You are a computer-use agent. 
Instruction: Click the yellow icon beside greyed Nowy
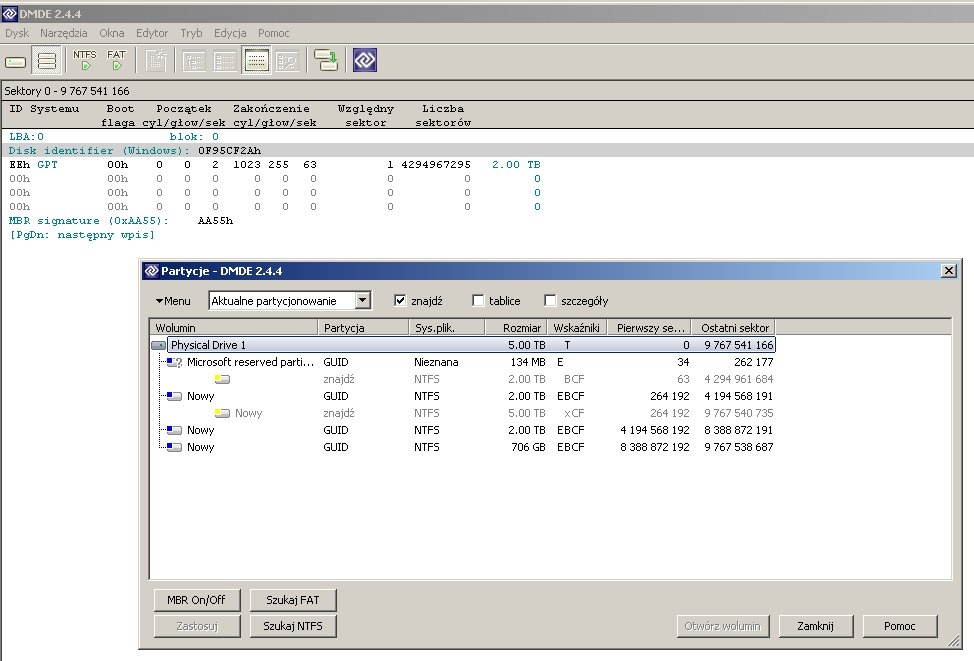pos(222,413)
